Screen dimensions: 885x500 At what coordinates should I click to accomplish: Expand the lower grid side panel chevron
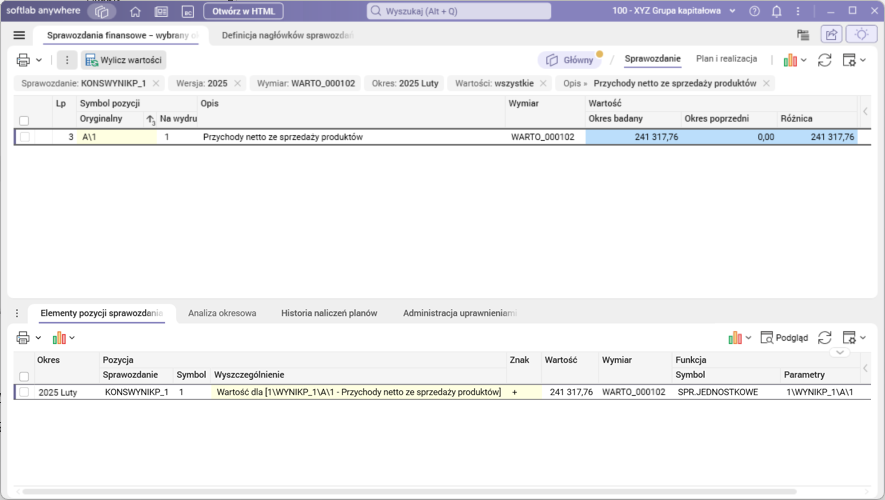click(865, 368)
